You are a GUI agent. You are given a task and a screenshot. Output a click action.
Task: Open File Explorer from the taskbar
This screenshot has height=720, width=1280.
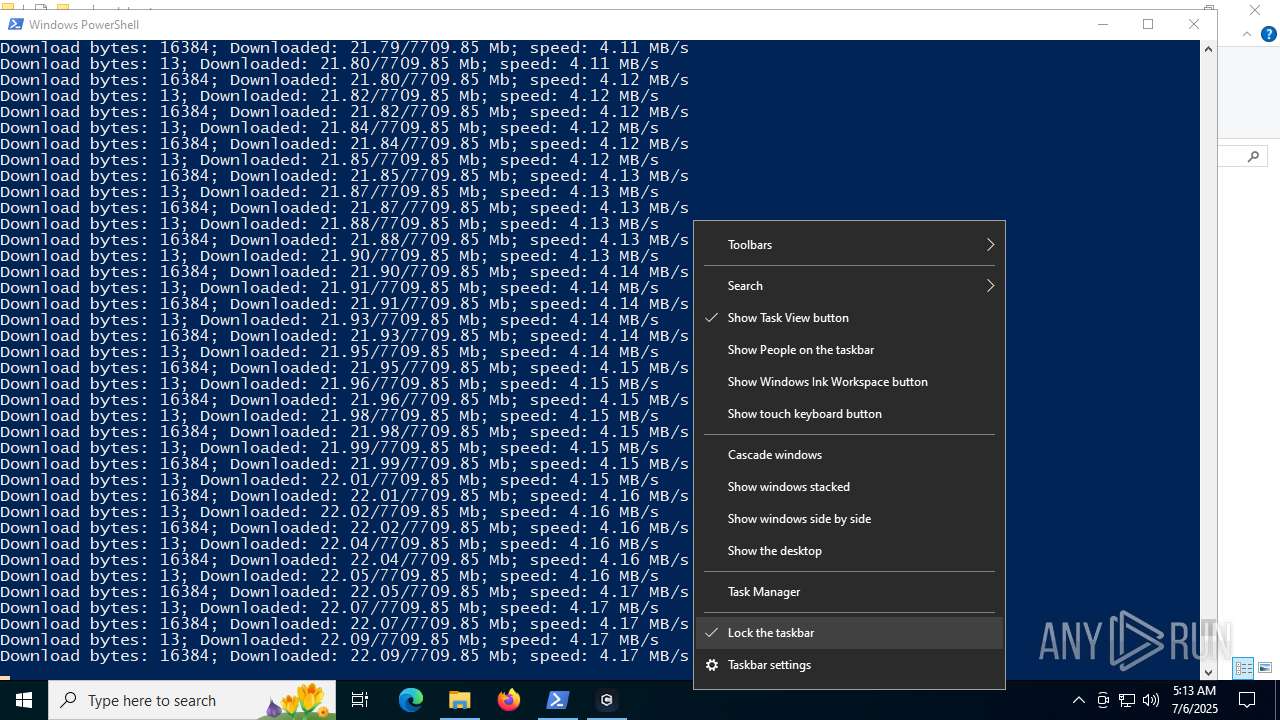[x=460, y=700]
